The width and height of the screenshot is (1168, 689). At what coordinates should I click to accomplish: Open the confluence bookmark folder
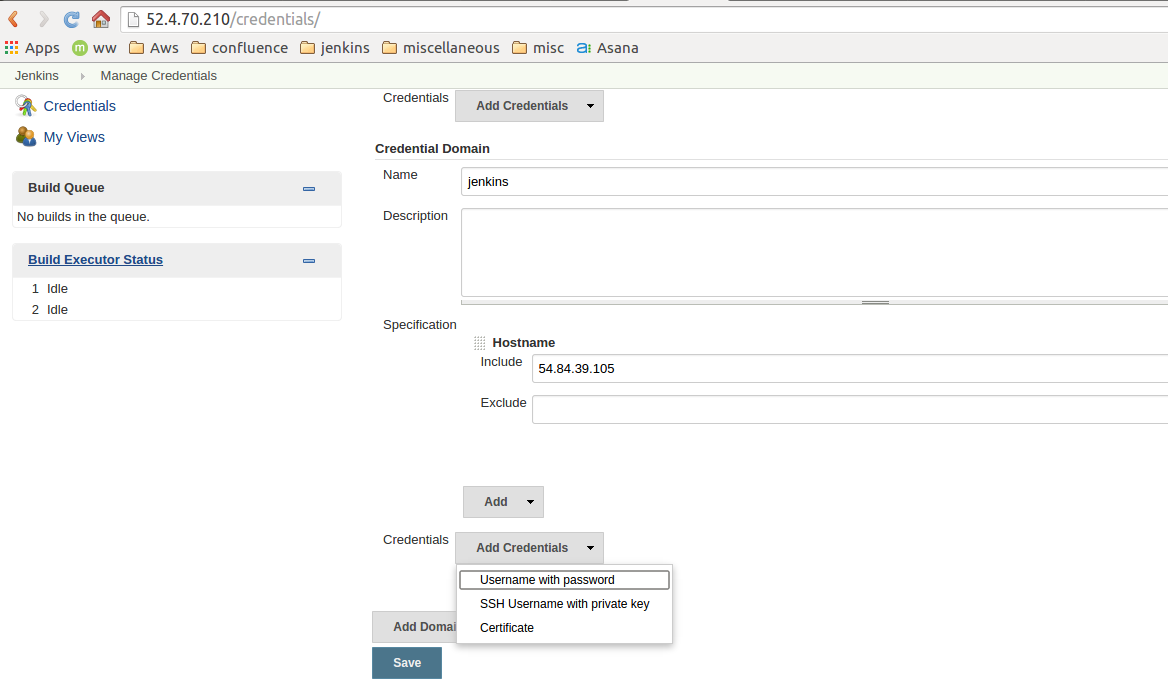click(239, 48)
